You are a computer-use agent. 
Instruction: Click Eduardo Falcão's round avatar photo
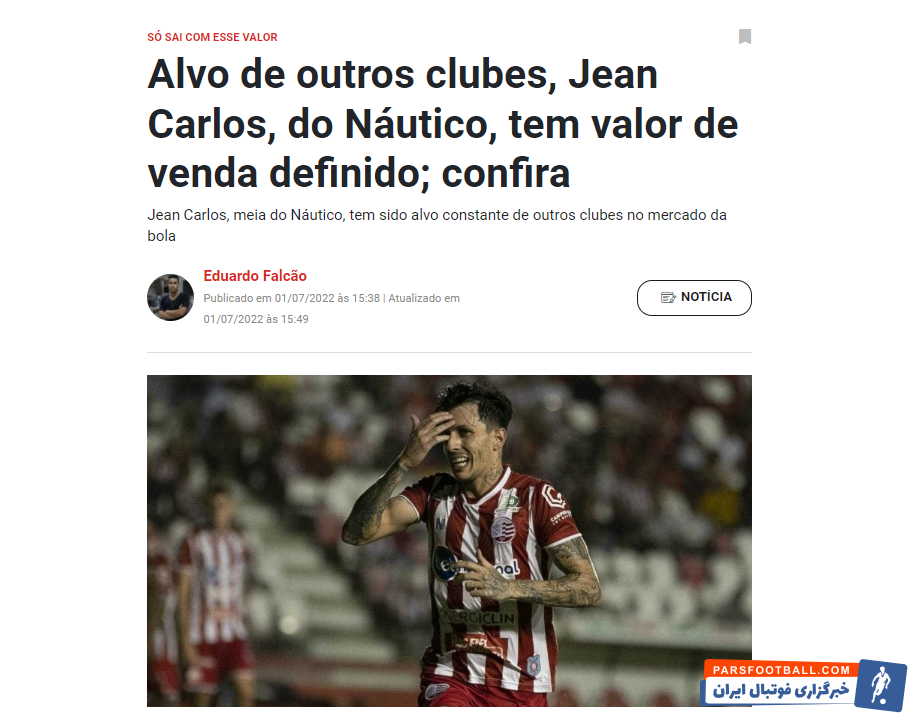170,297
